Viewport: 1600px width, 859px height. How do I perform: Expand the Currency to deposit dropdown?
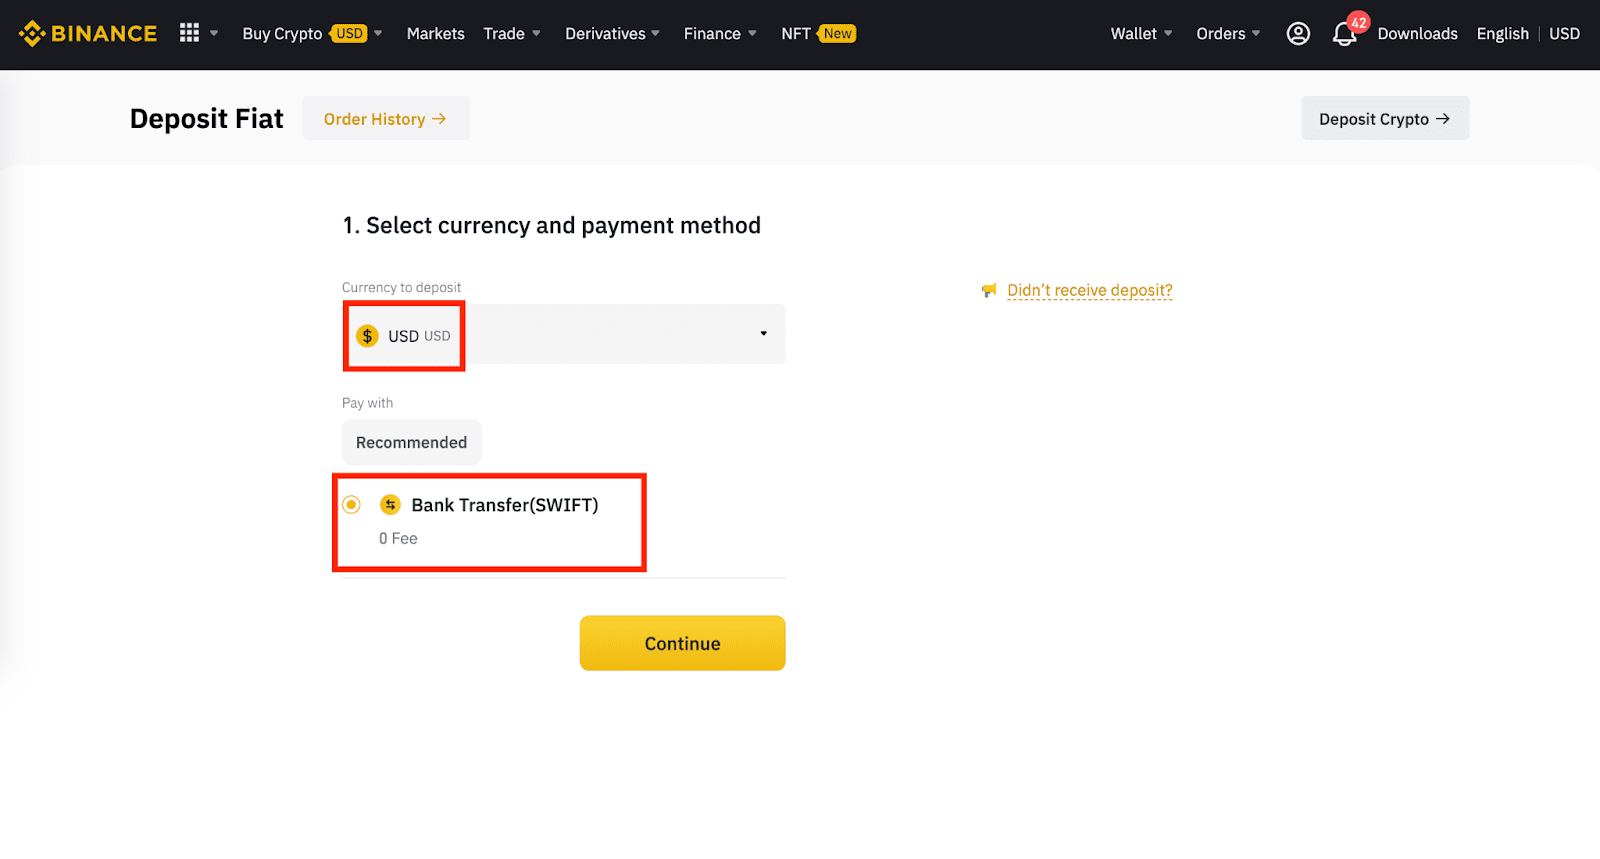763,334
